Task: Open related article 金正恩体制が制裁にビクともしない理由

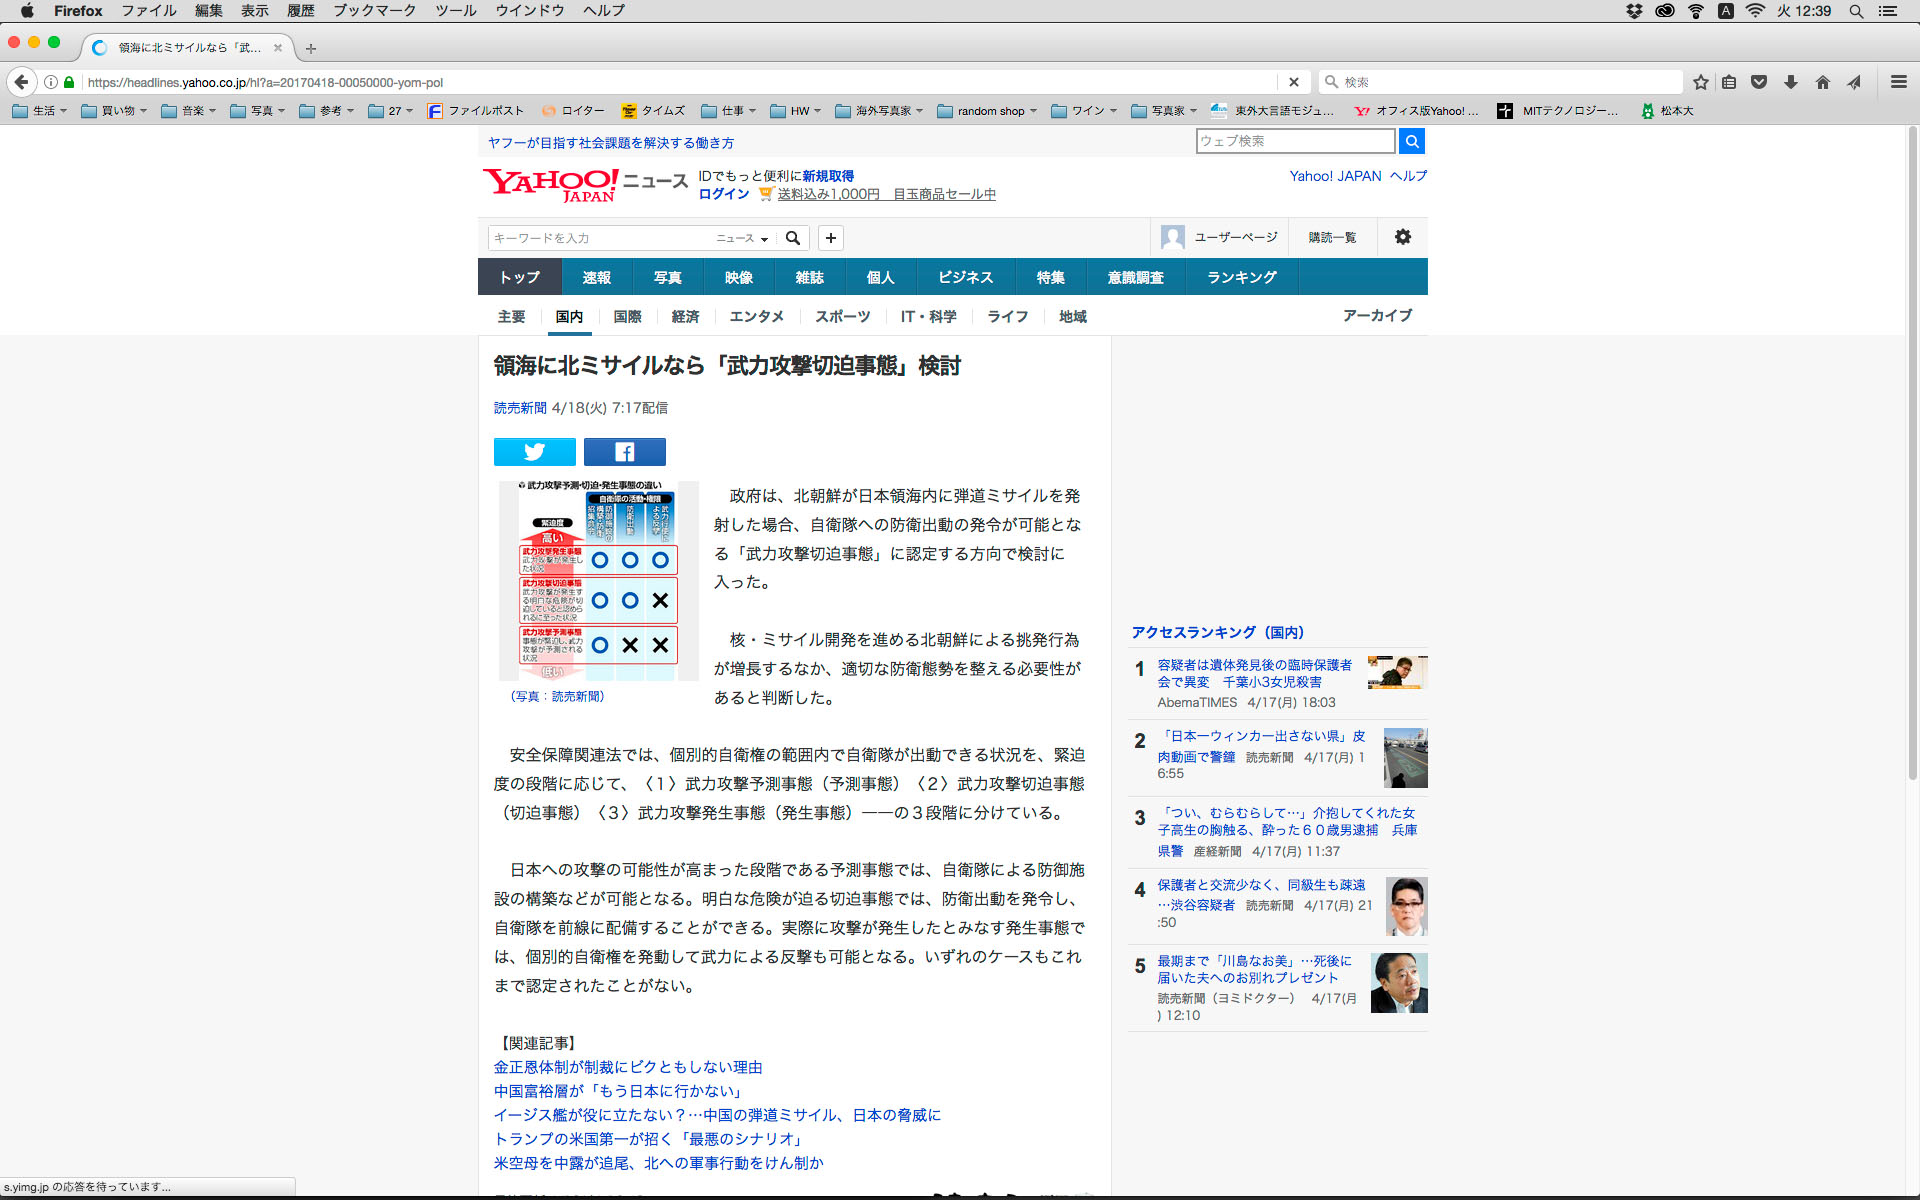Action: [x=628, y=1067]
